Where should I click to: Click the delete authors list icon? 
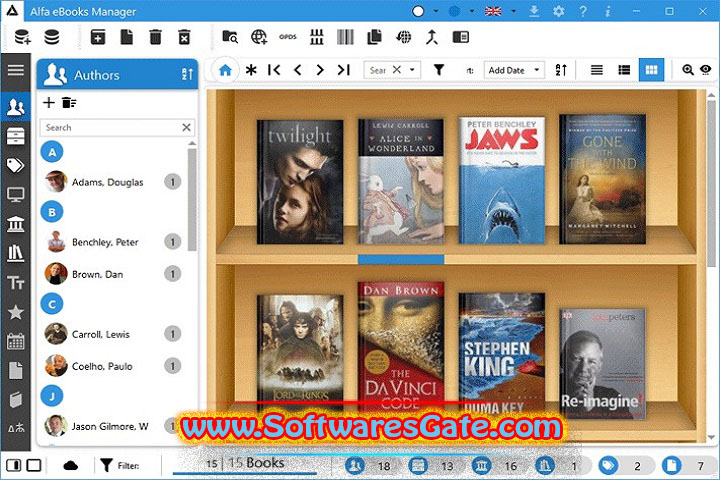pos(69,102)
